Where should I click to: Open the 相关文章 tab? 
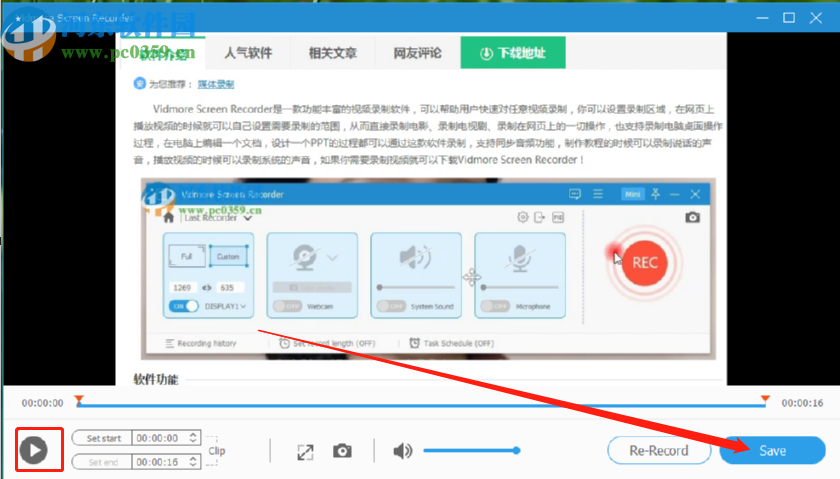(x=333, y=53)
